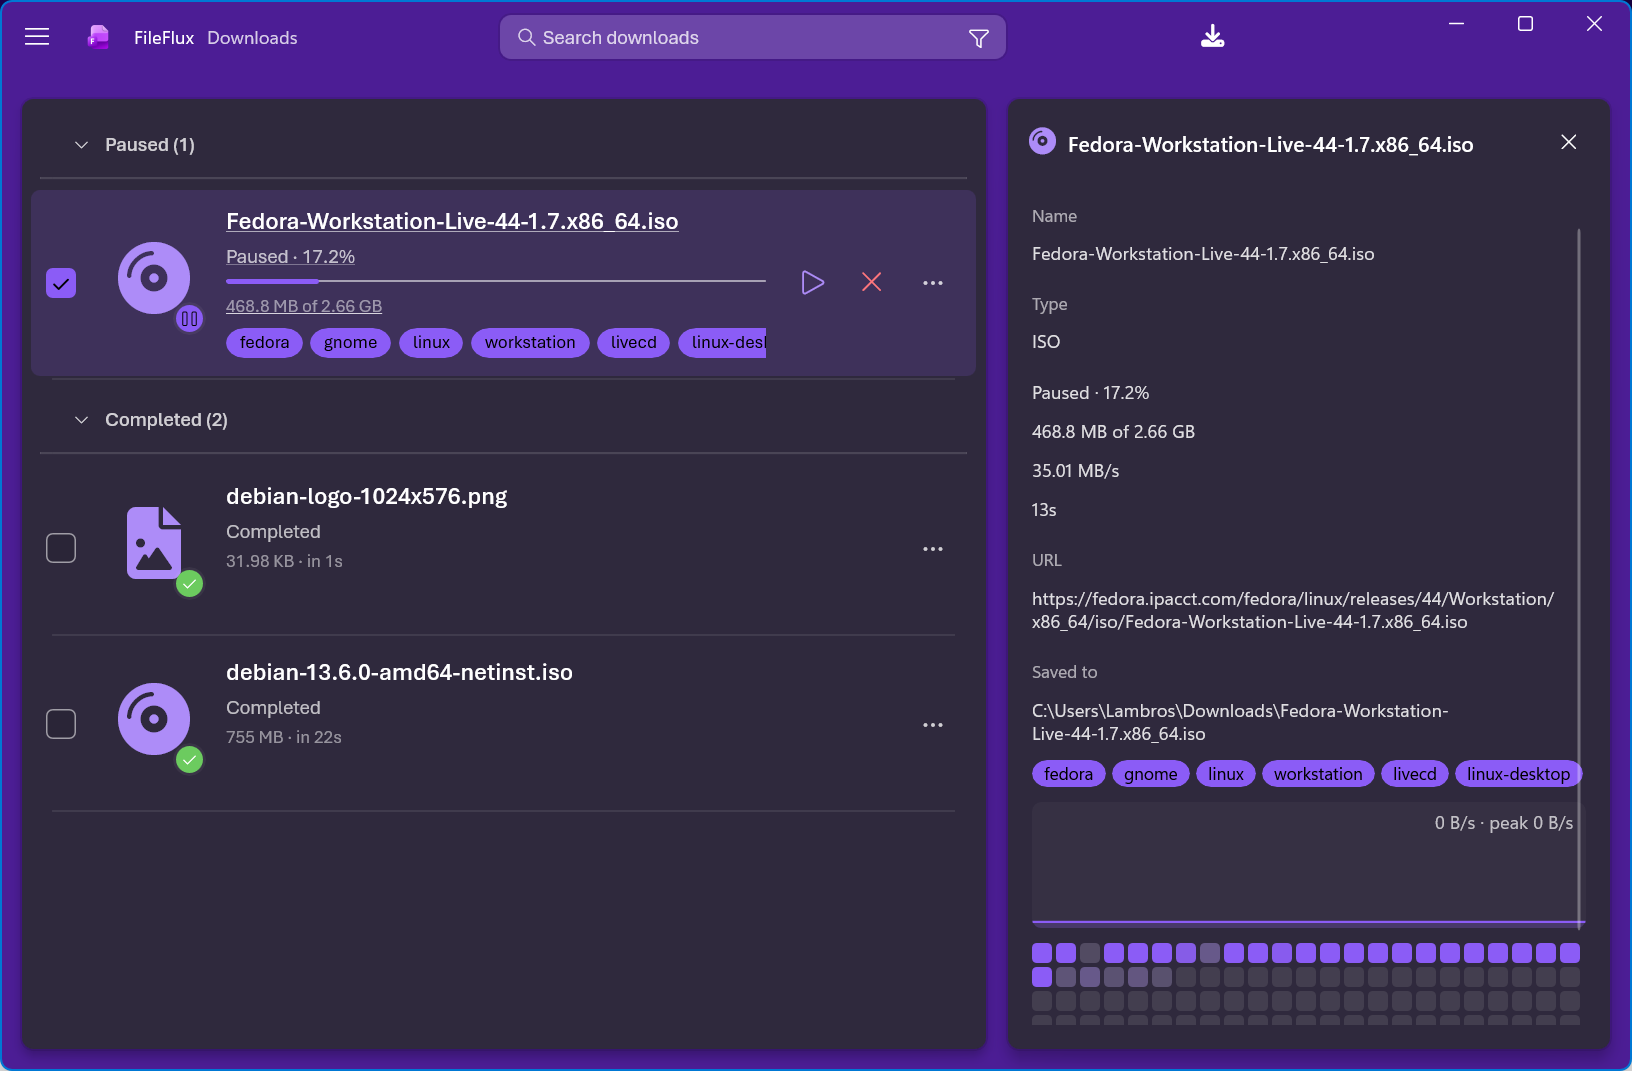Click the '755 MB · in 22s' text
Screen dimensions: 1632x1071
pyautogui.click(x=284, y=737)
